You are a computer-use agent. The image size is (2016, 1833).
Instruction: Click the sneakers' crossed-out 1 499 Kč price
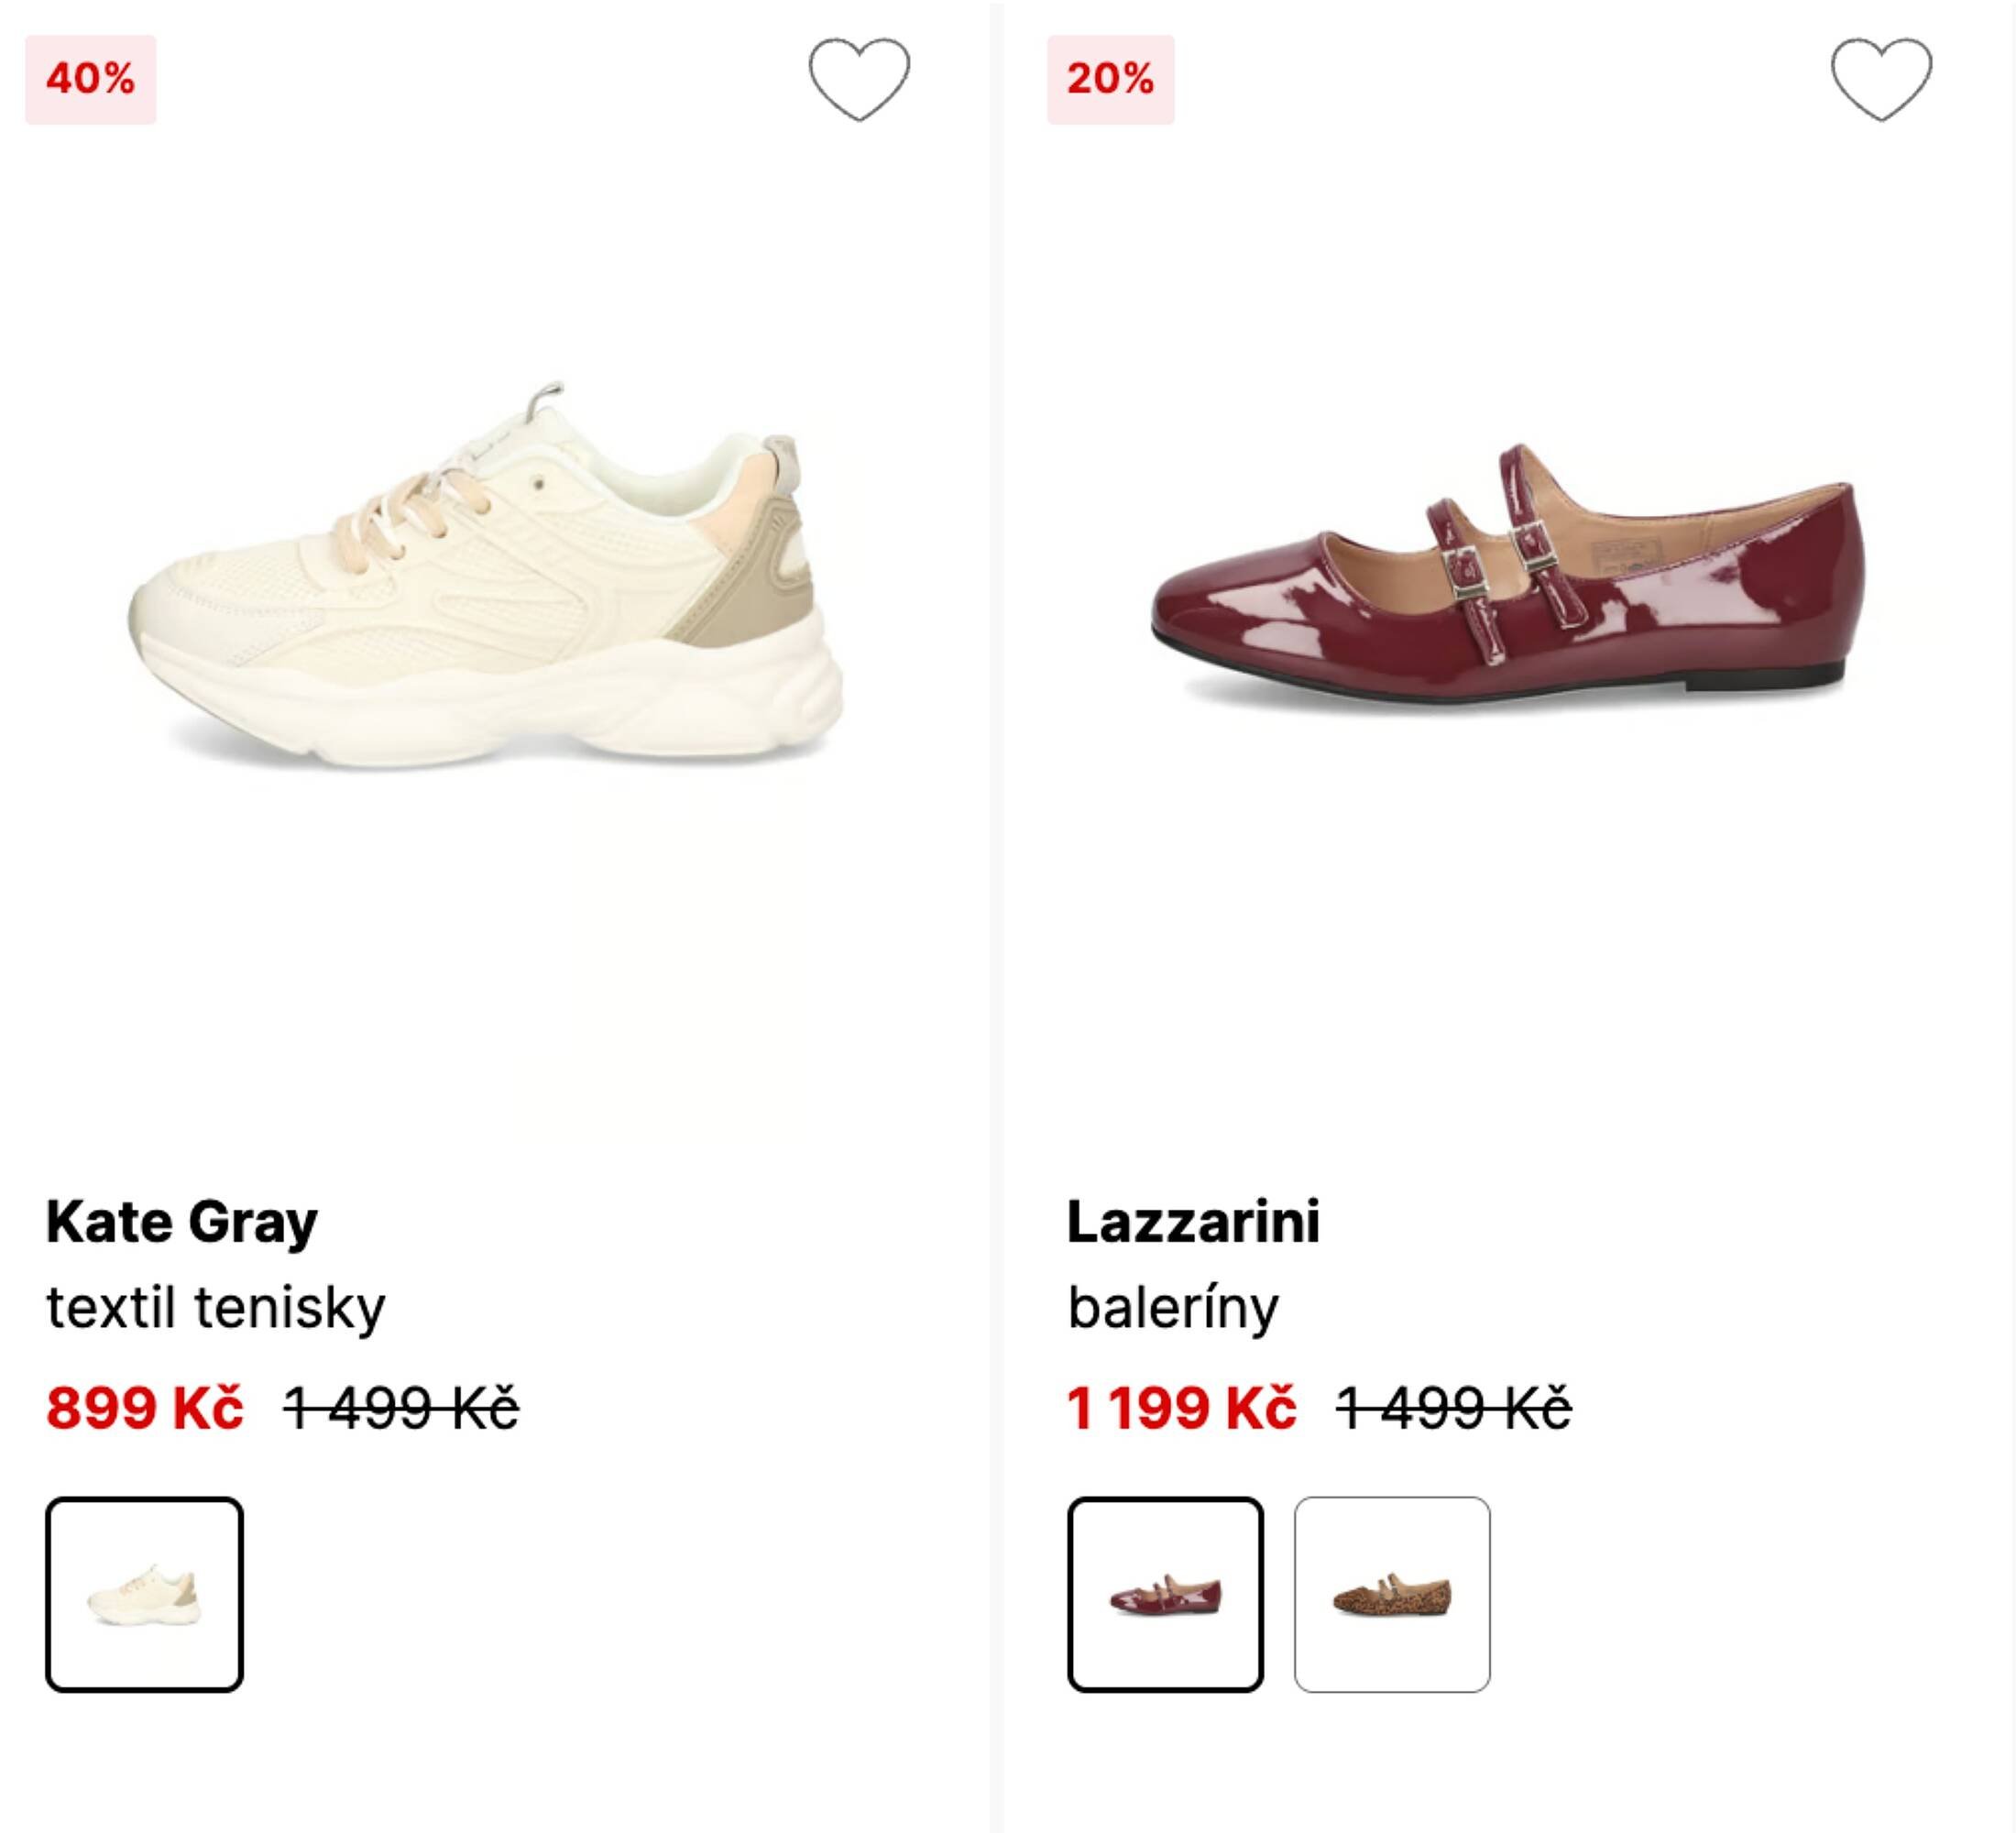click(401, 1408)
